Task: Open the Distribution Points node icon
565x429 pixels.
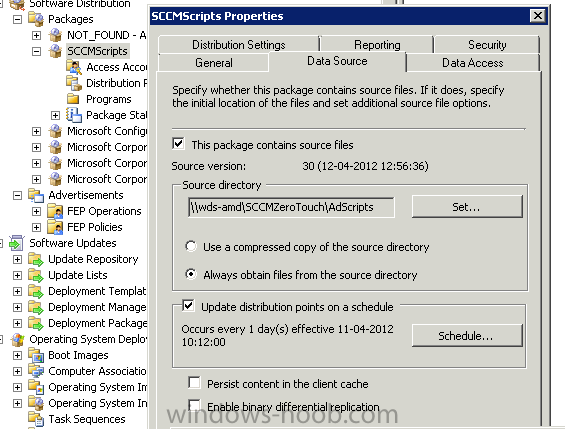Action: click(74, 83)
